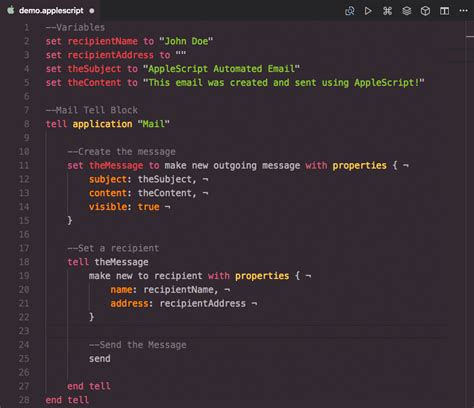Image resolution: width=474 pixels, height=408 pixels.
Task: Click the content key on line 13
Action: [x=108, y=193]
